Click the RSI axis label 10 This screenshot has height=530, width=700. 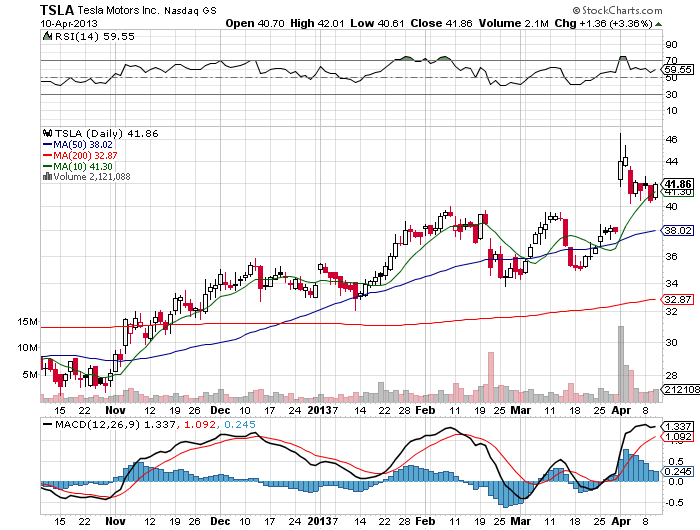(x=671, y=111)
